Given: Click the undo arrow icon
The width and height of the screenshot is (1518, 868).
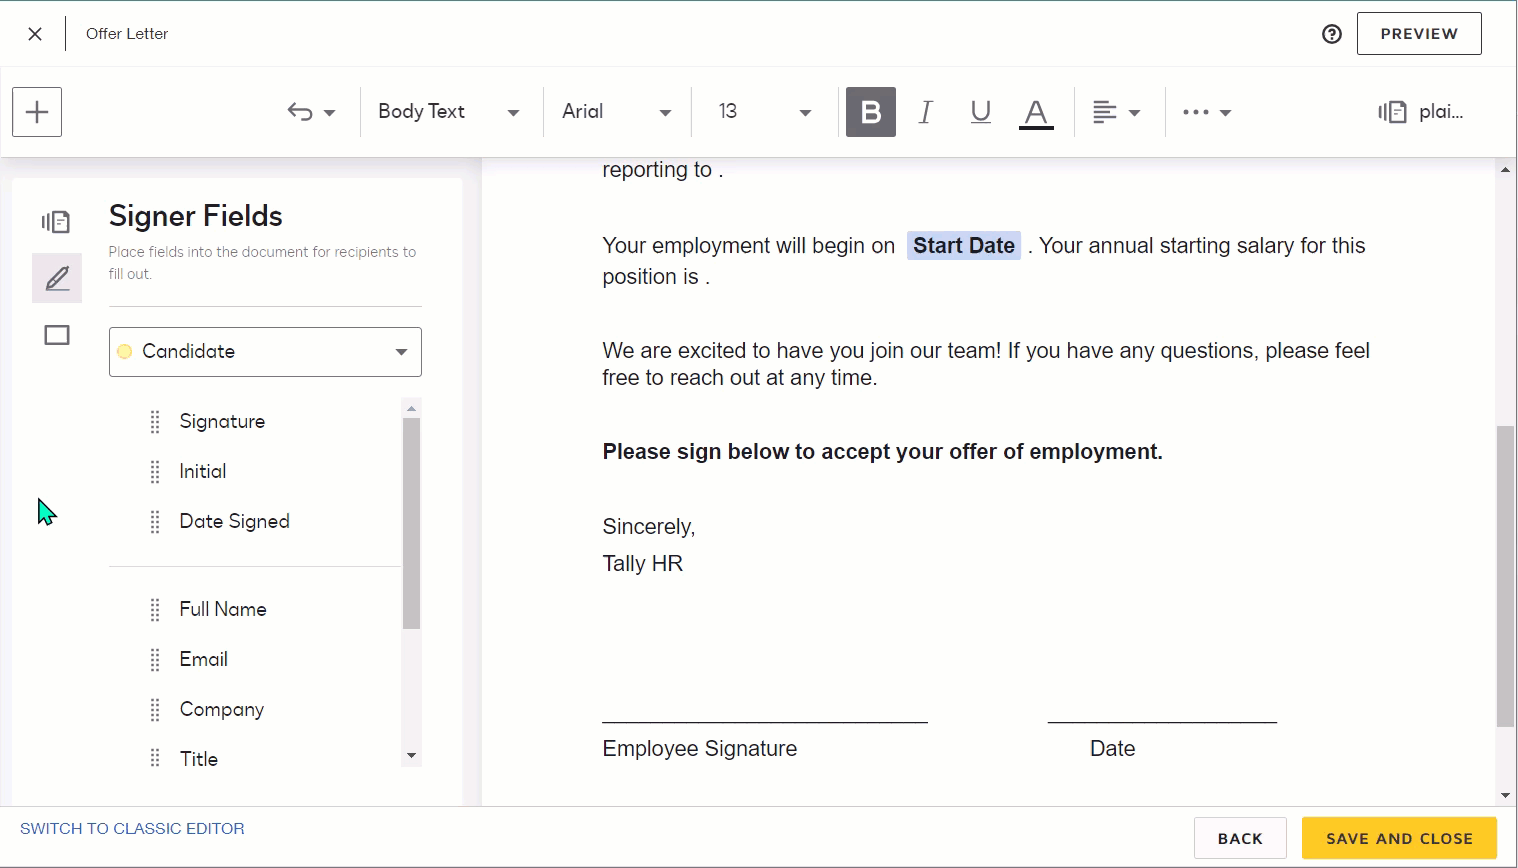Looking at the screenshot, I should click(x=300, y=112).
